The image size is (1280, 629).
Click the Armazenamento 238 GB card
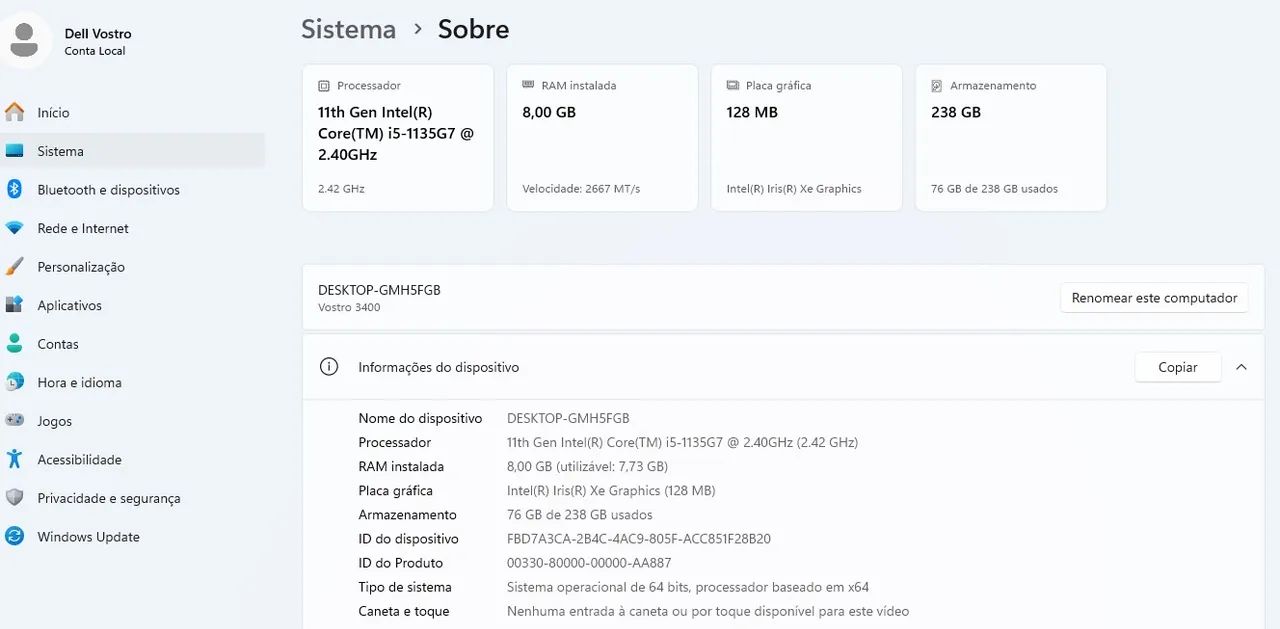coord(1011,138)
